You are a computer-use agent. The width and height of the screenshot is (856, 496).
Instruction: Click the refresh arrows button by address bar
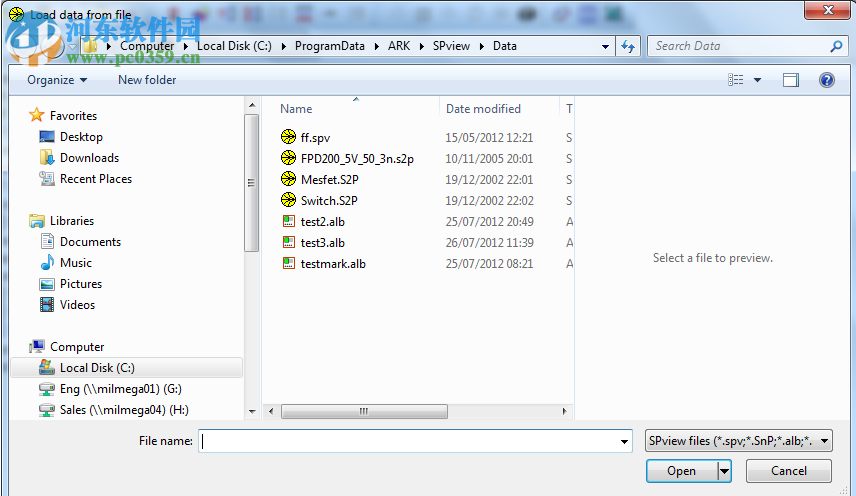(628, 46)
